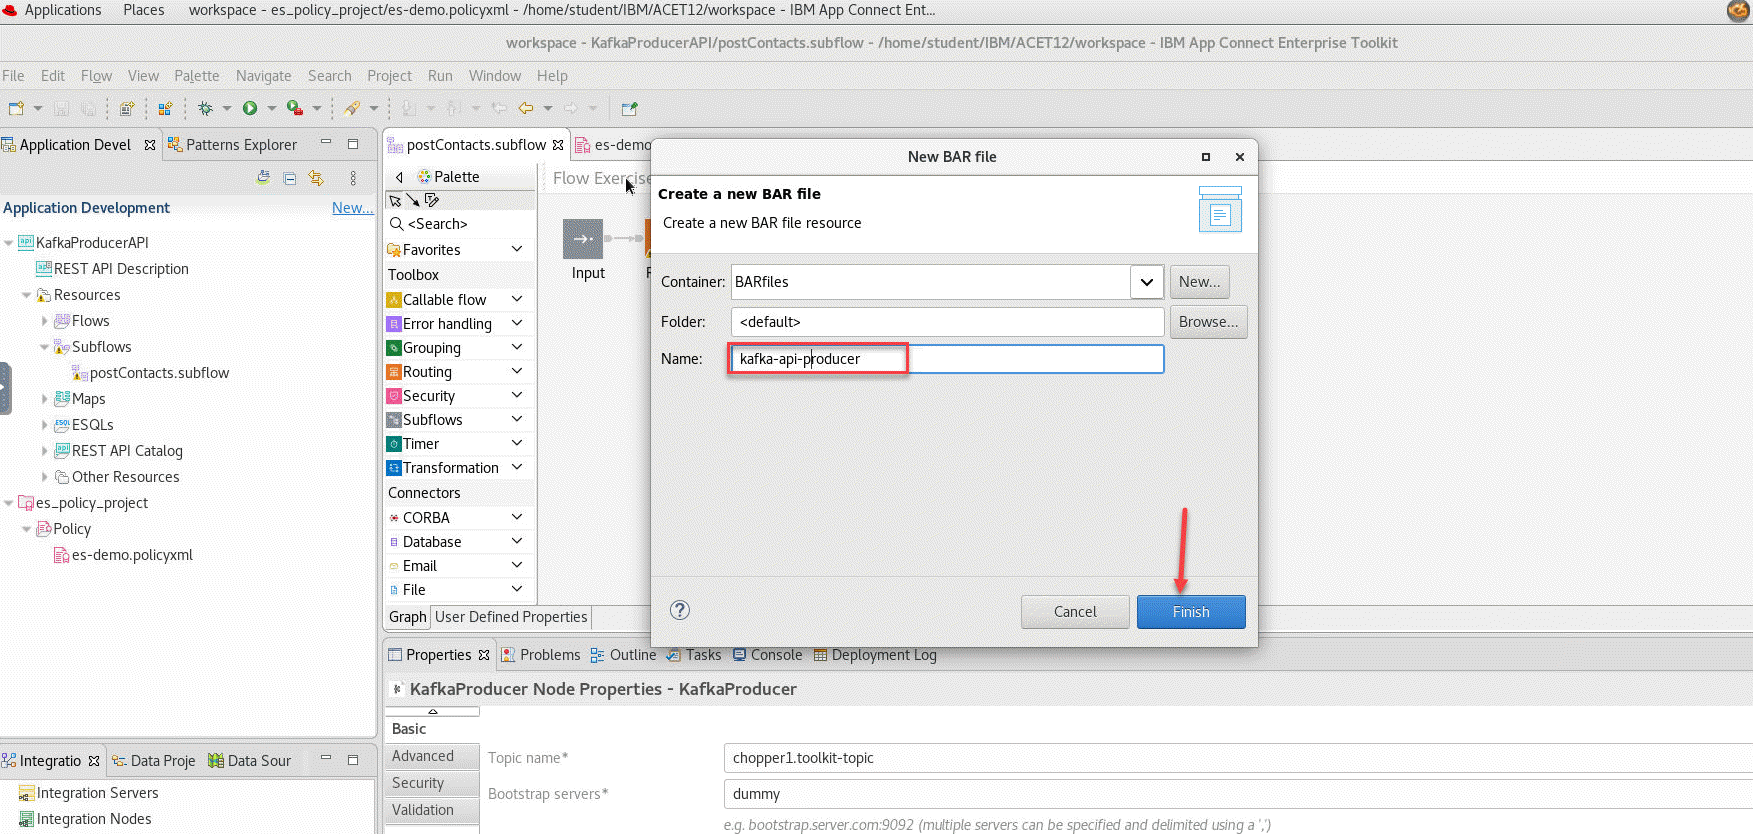Image resolution: width=1753 pixels, height=834 pixels.
Task: Open the Validation properties tab
Action: [x=432, y=810]
